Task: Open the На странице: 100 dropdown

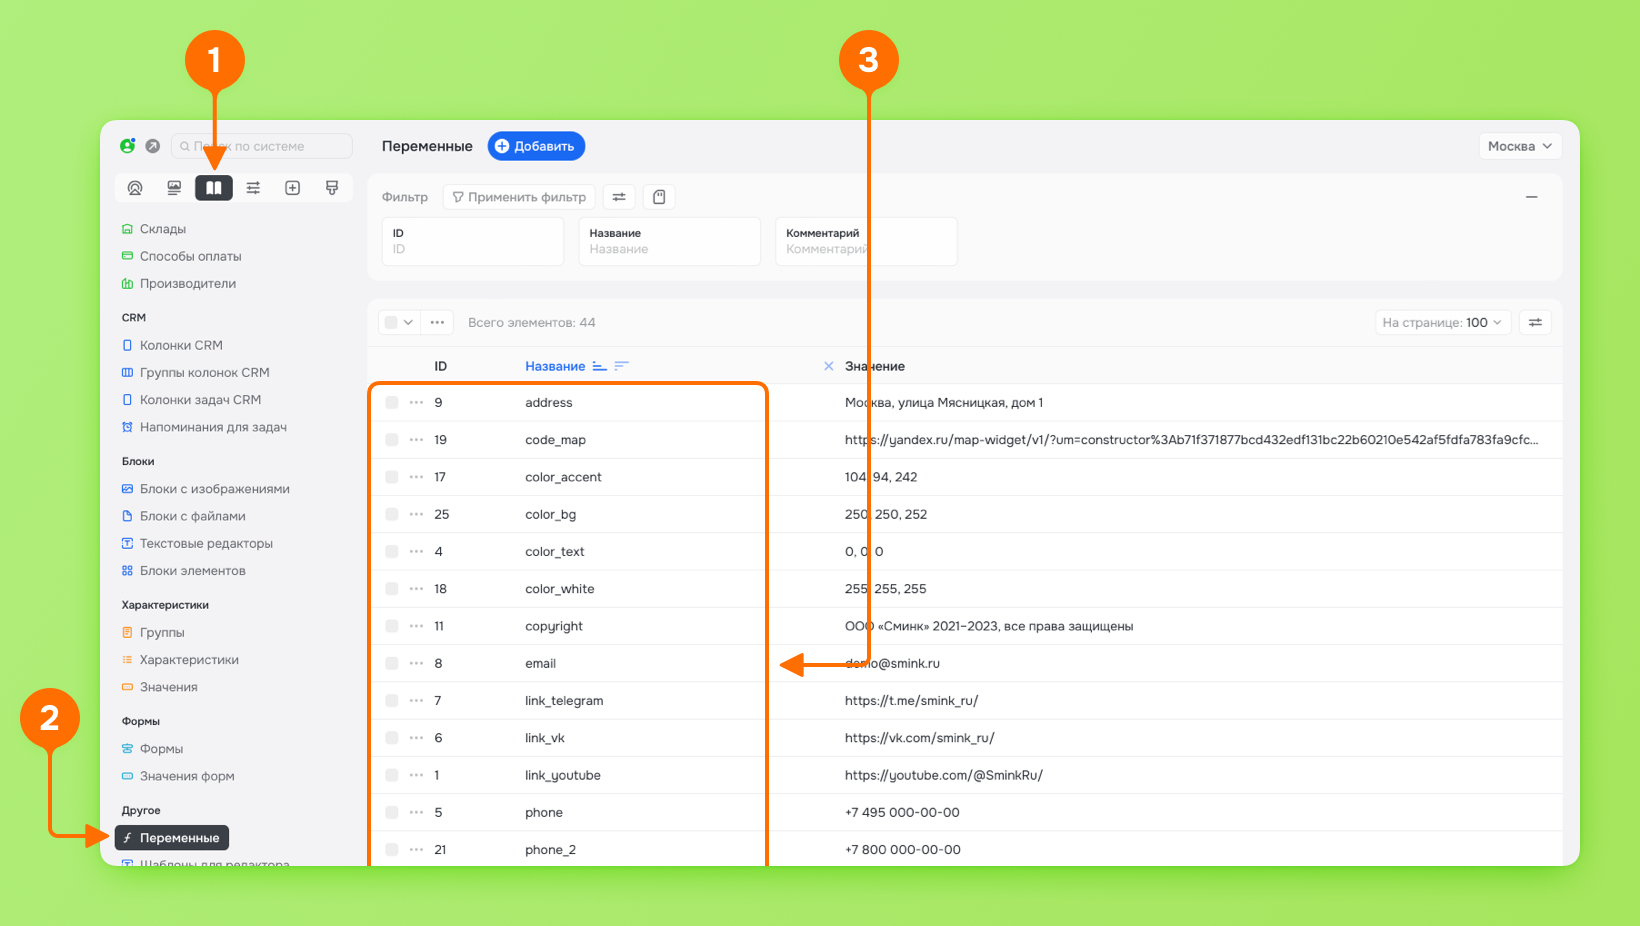Action: pos(1441,322)
